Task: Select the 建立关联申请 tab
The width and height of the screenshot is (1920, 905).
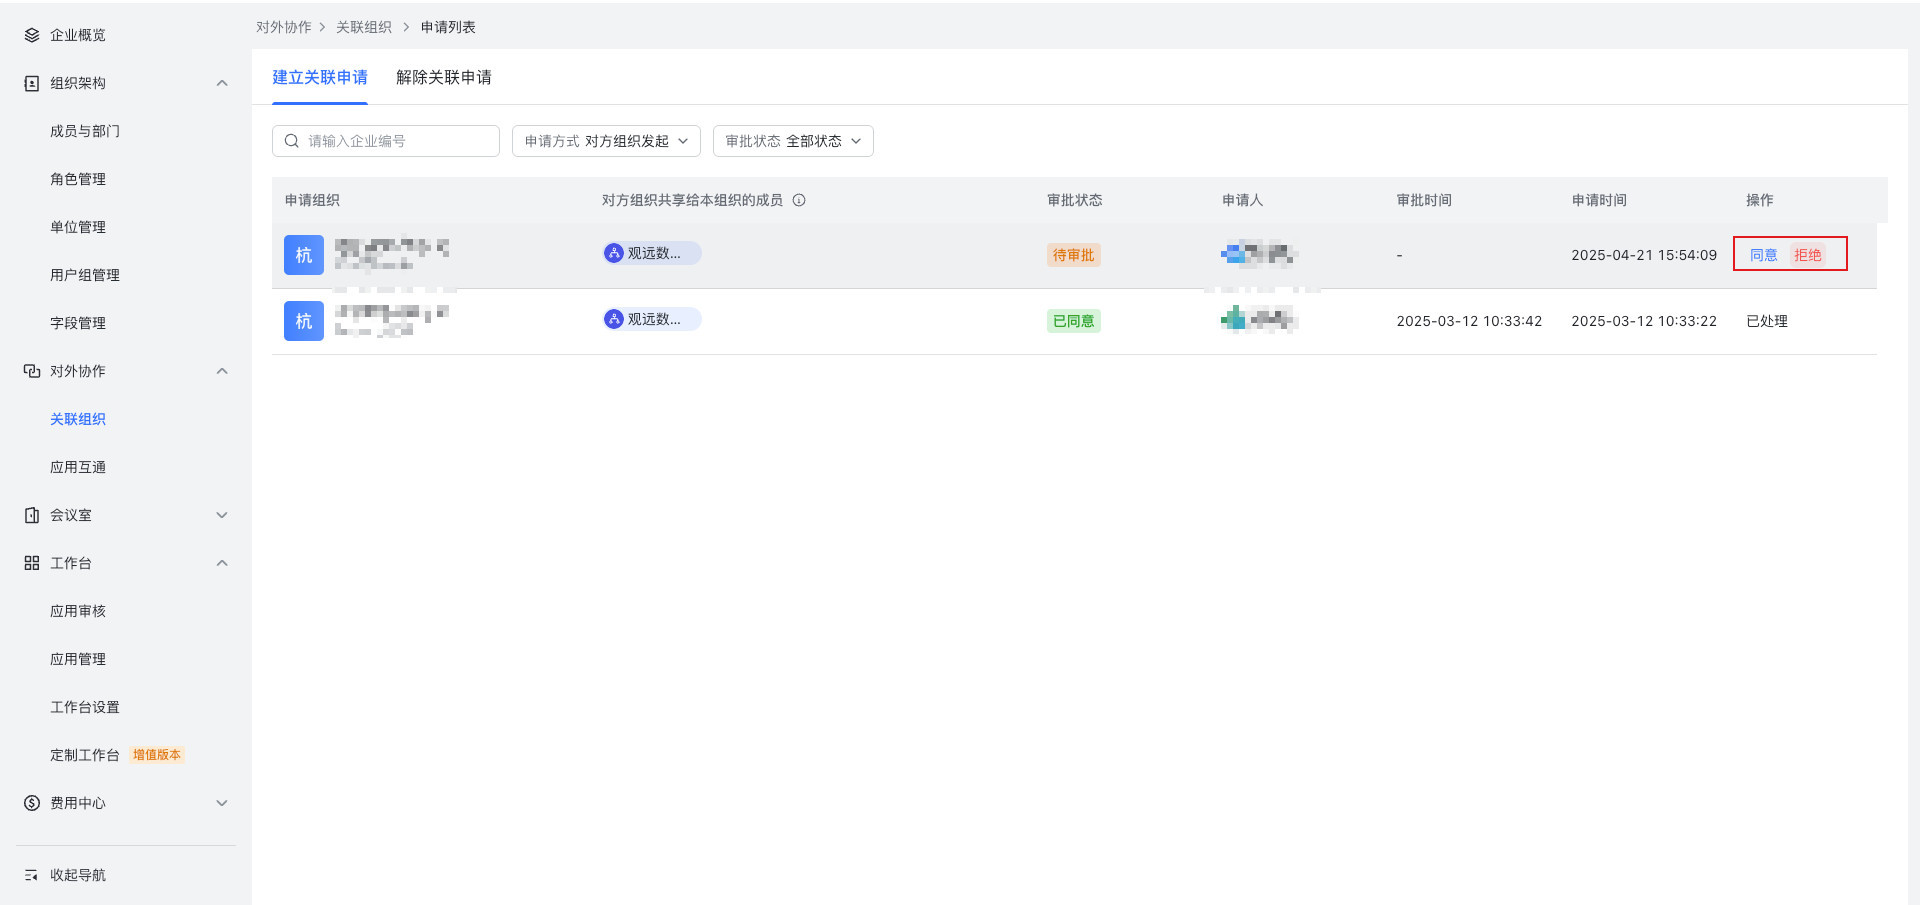Action: [x=320, y=78]
